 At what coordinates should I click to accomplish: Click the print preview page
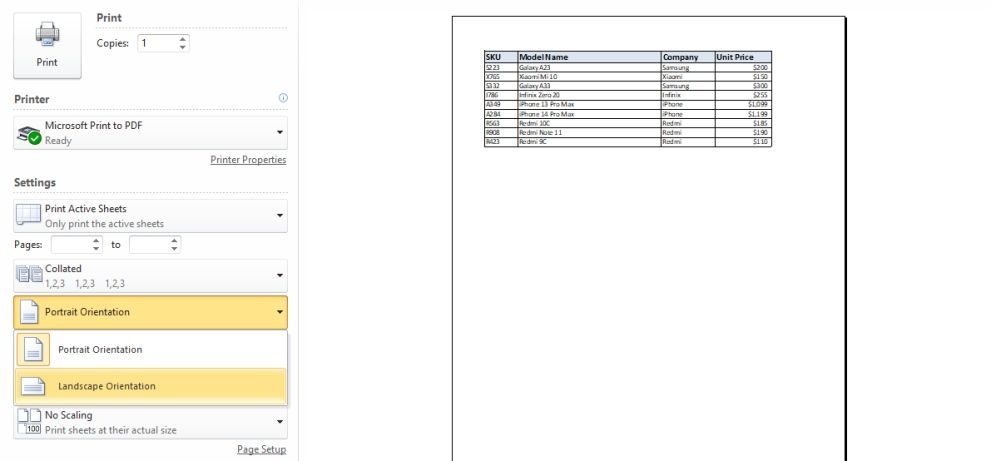(648, 239)
